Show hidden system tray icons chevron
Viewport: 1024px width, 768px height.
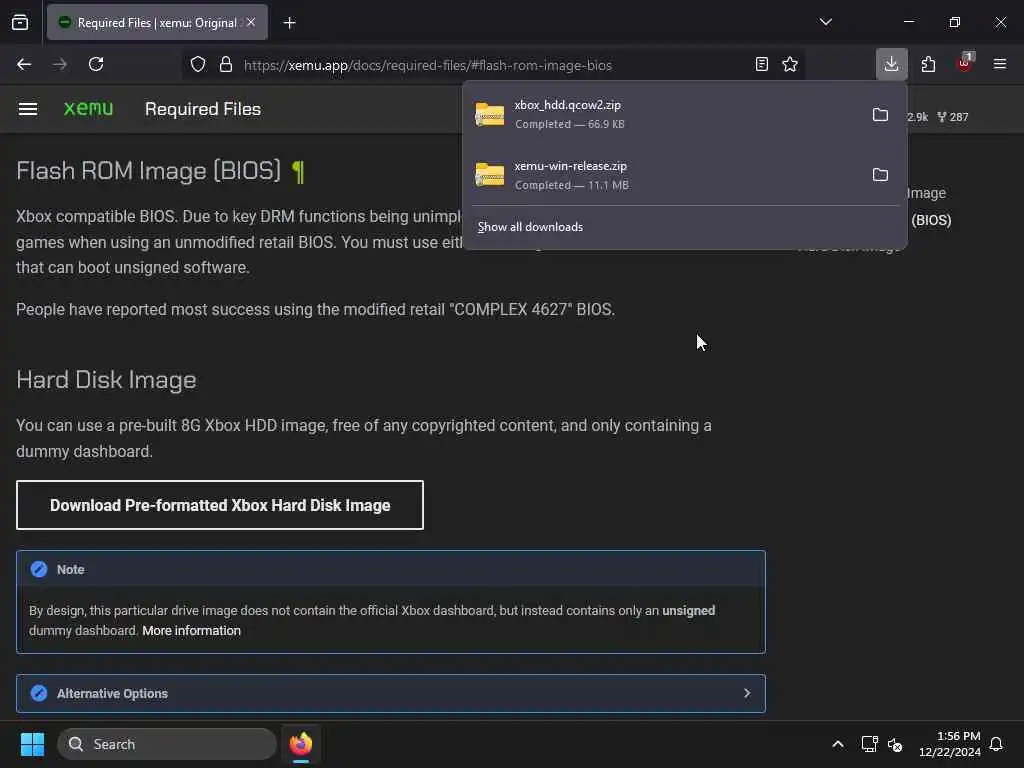tap(838, 744)
